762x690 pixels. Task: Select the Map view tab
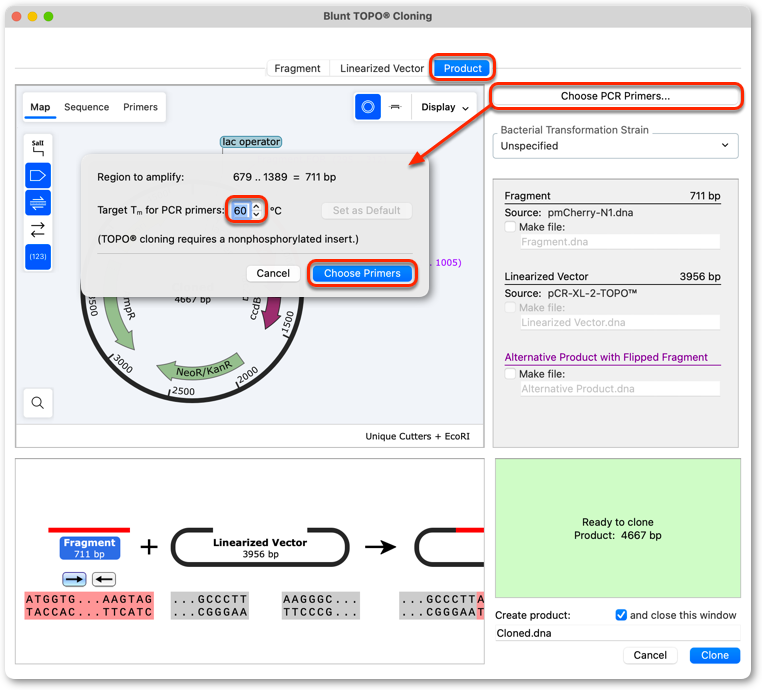click(x=40, y=107)
